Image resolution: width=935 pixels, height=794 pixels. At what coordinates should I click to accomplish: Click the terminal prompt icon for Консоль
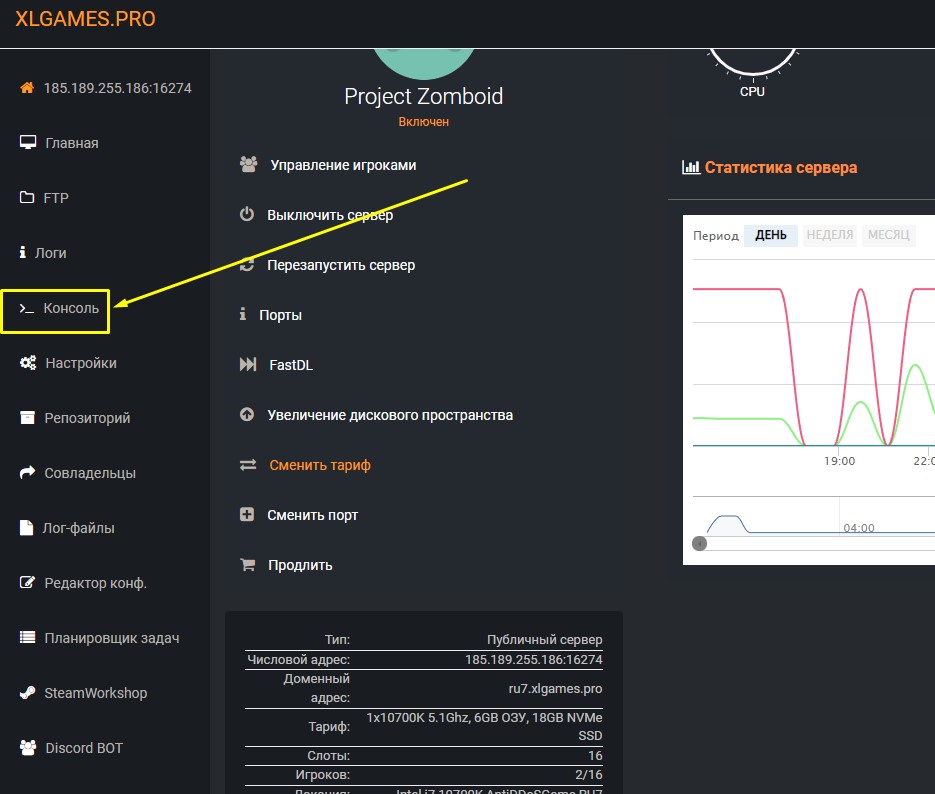tap(27, 308)
